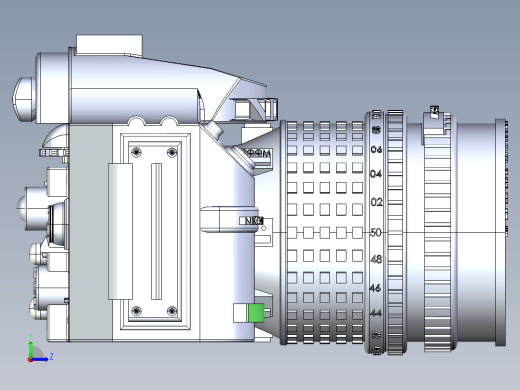This screenshot has width=520, height=390.
Task: Select the "06" marking on the lens ring
Action: click(x=376, y=149)
